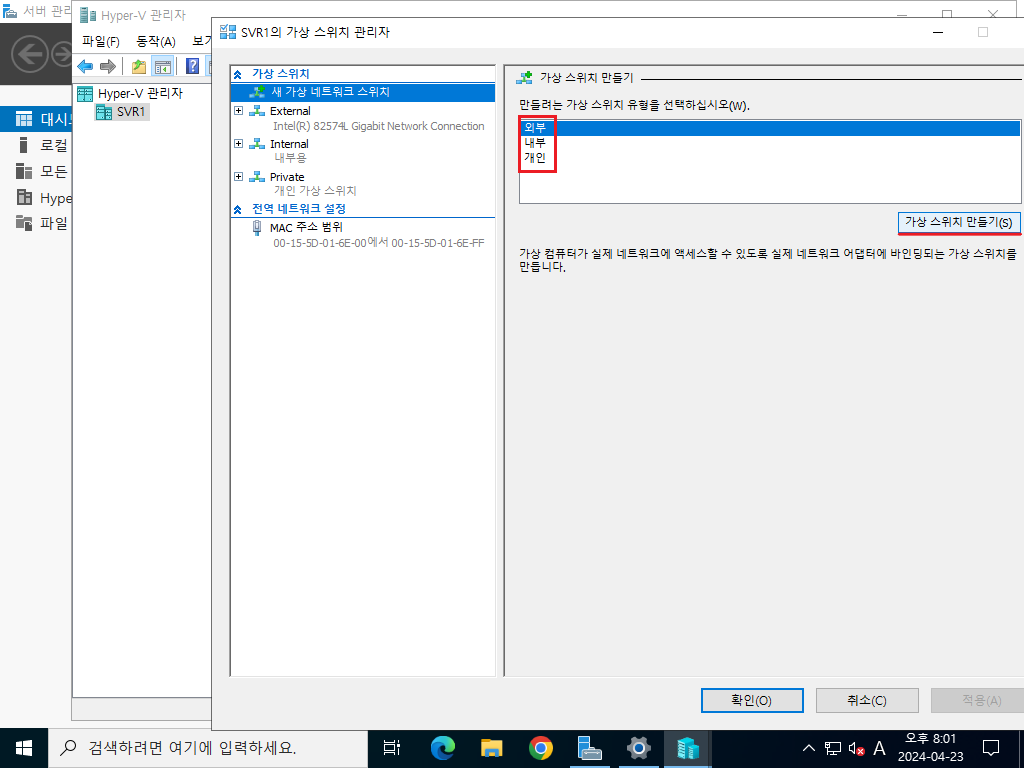Screen dimensions: 1024x768
Task: Show hidden system tray icons
Action: (x=808, y=748)
